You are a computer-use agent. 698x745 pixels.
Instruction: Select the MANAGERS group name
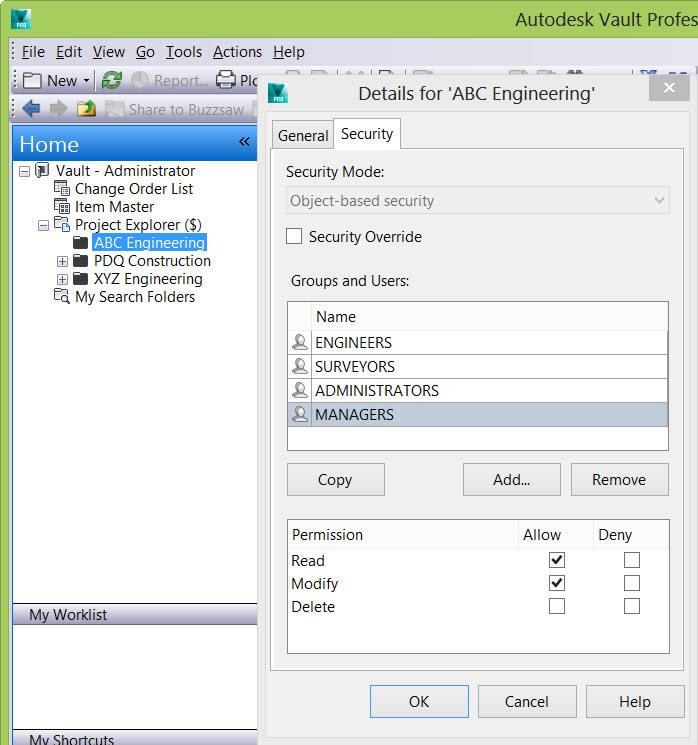(x=354, y=415)
